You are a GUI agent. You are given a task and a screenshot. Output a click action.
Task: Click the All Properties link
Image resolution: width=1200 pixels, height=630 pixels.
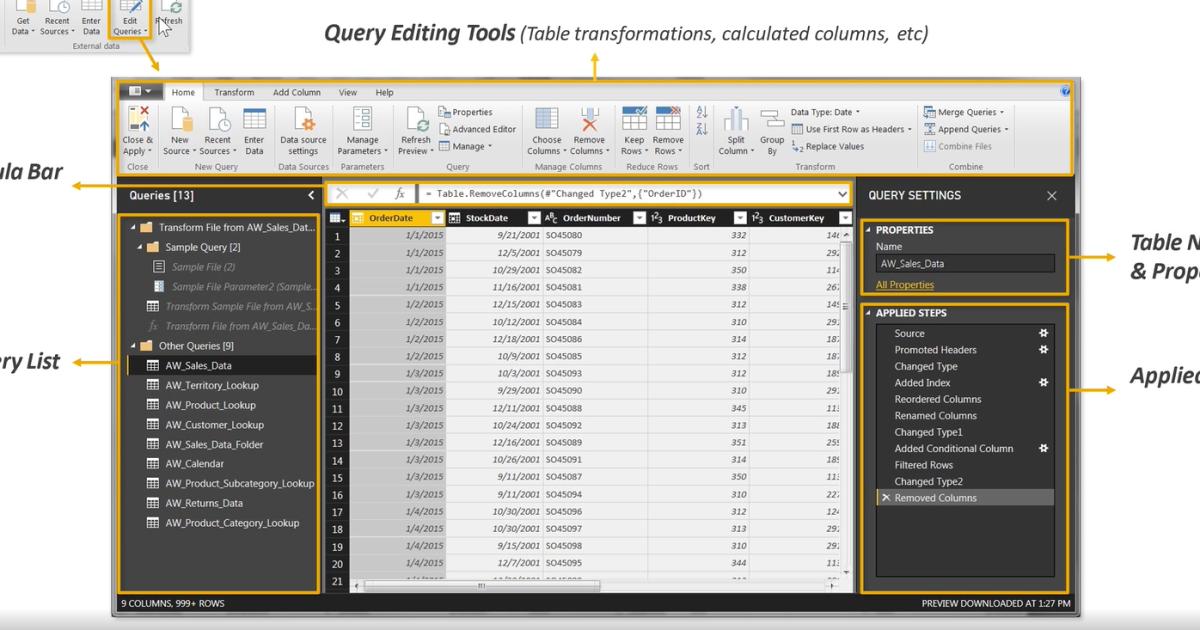pos(905,284)
